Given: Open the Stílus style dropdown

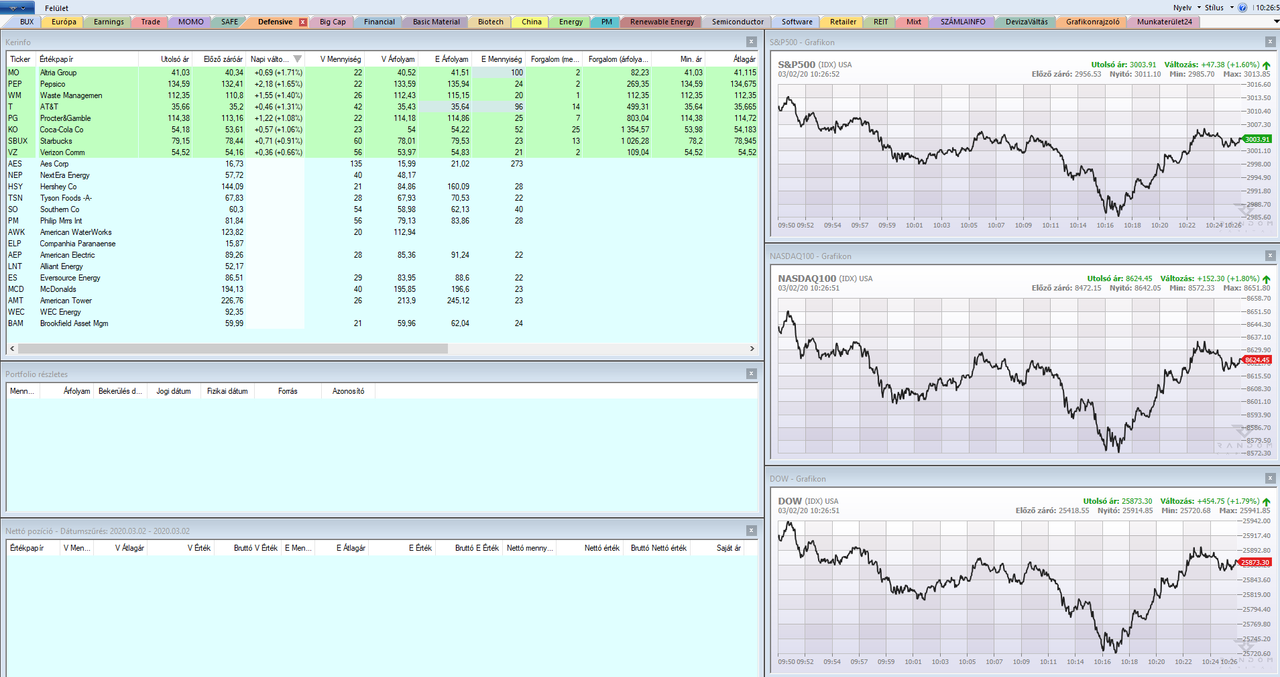Looking at the screenshot, I should coord(1220,7).
